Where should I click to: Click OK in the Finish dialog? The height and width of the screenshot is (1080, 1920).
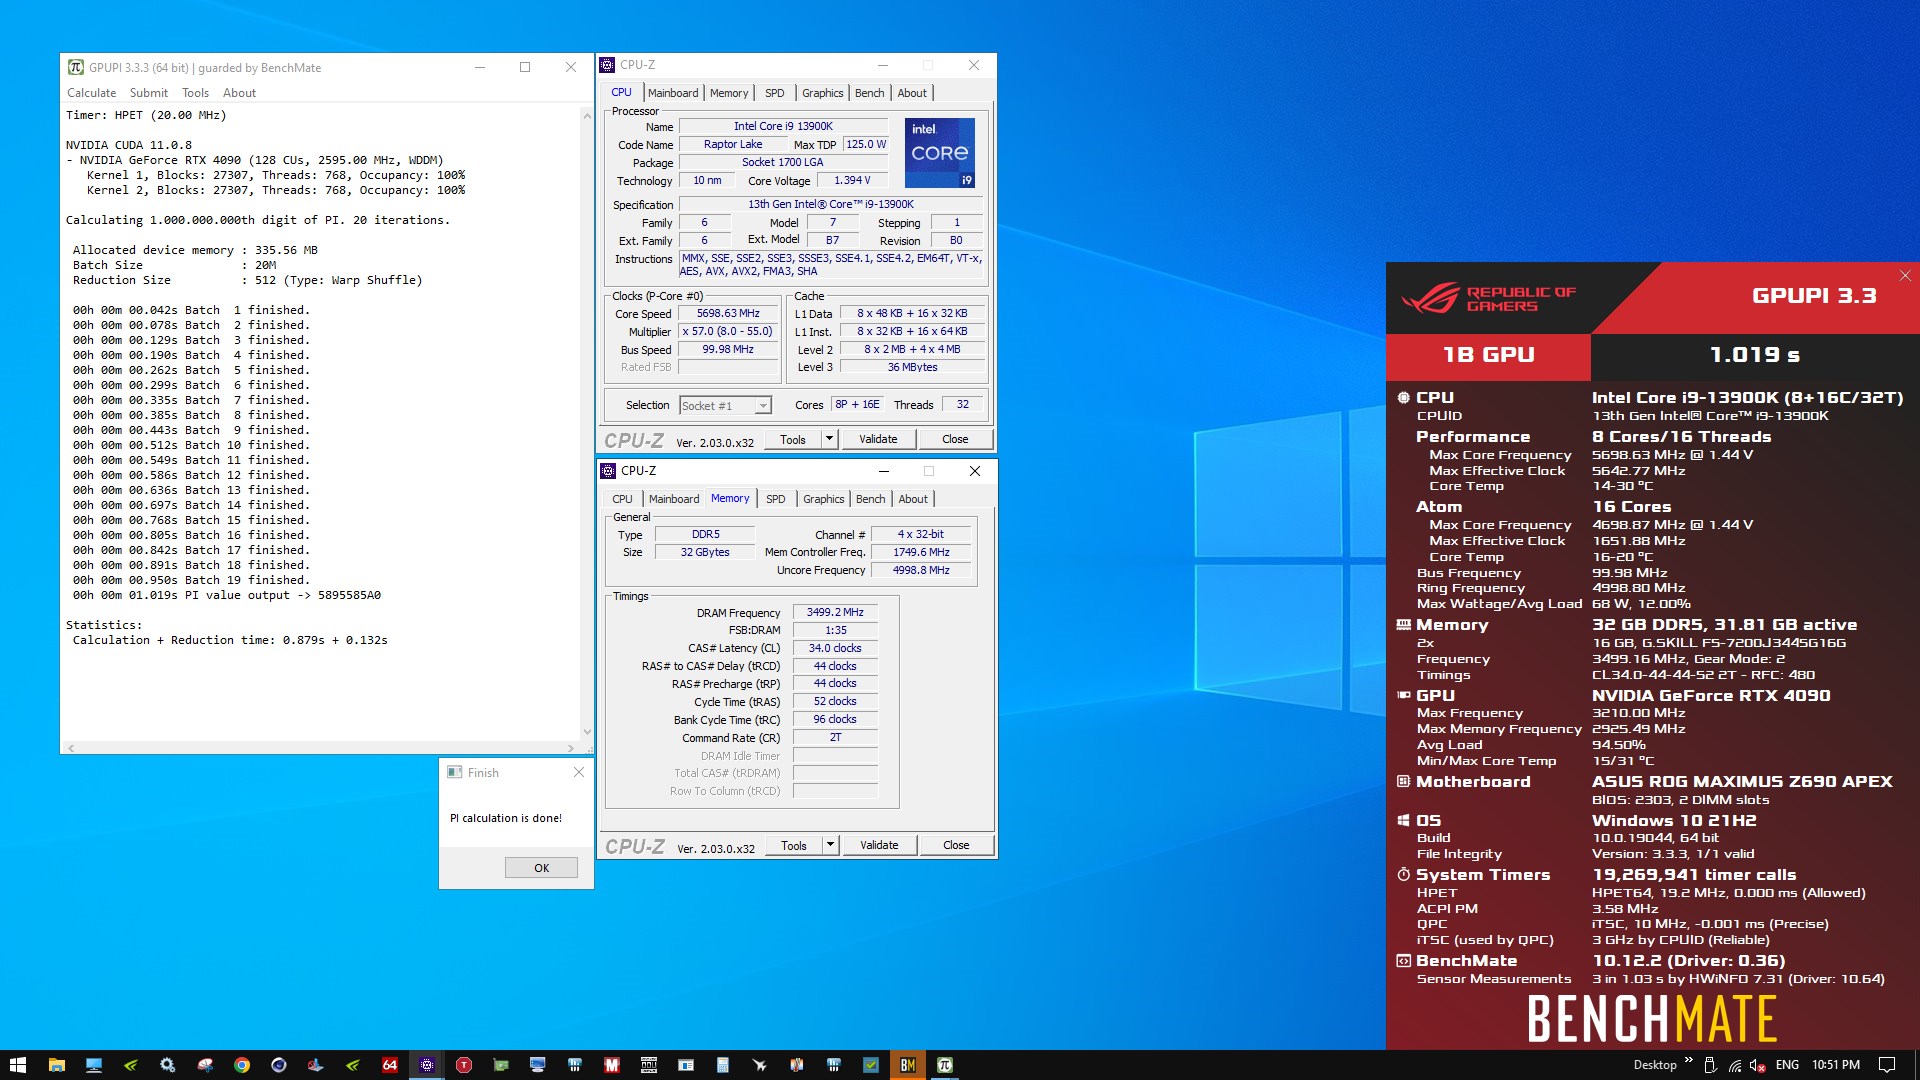[x=541, y=868]
